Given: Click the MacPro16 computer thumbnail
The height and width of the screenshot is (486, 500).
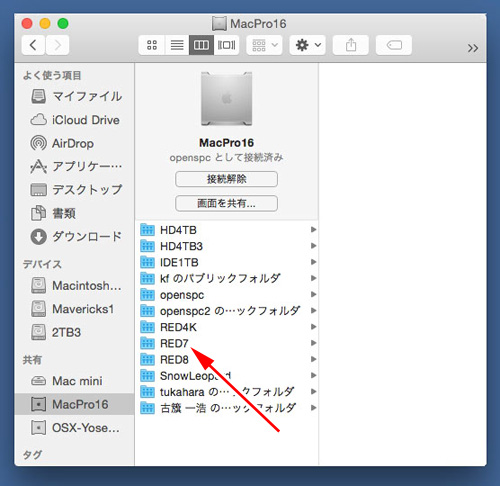Looking at the screenshot, I should 226,99.
